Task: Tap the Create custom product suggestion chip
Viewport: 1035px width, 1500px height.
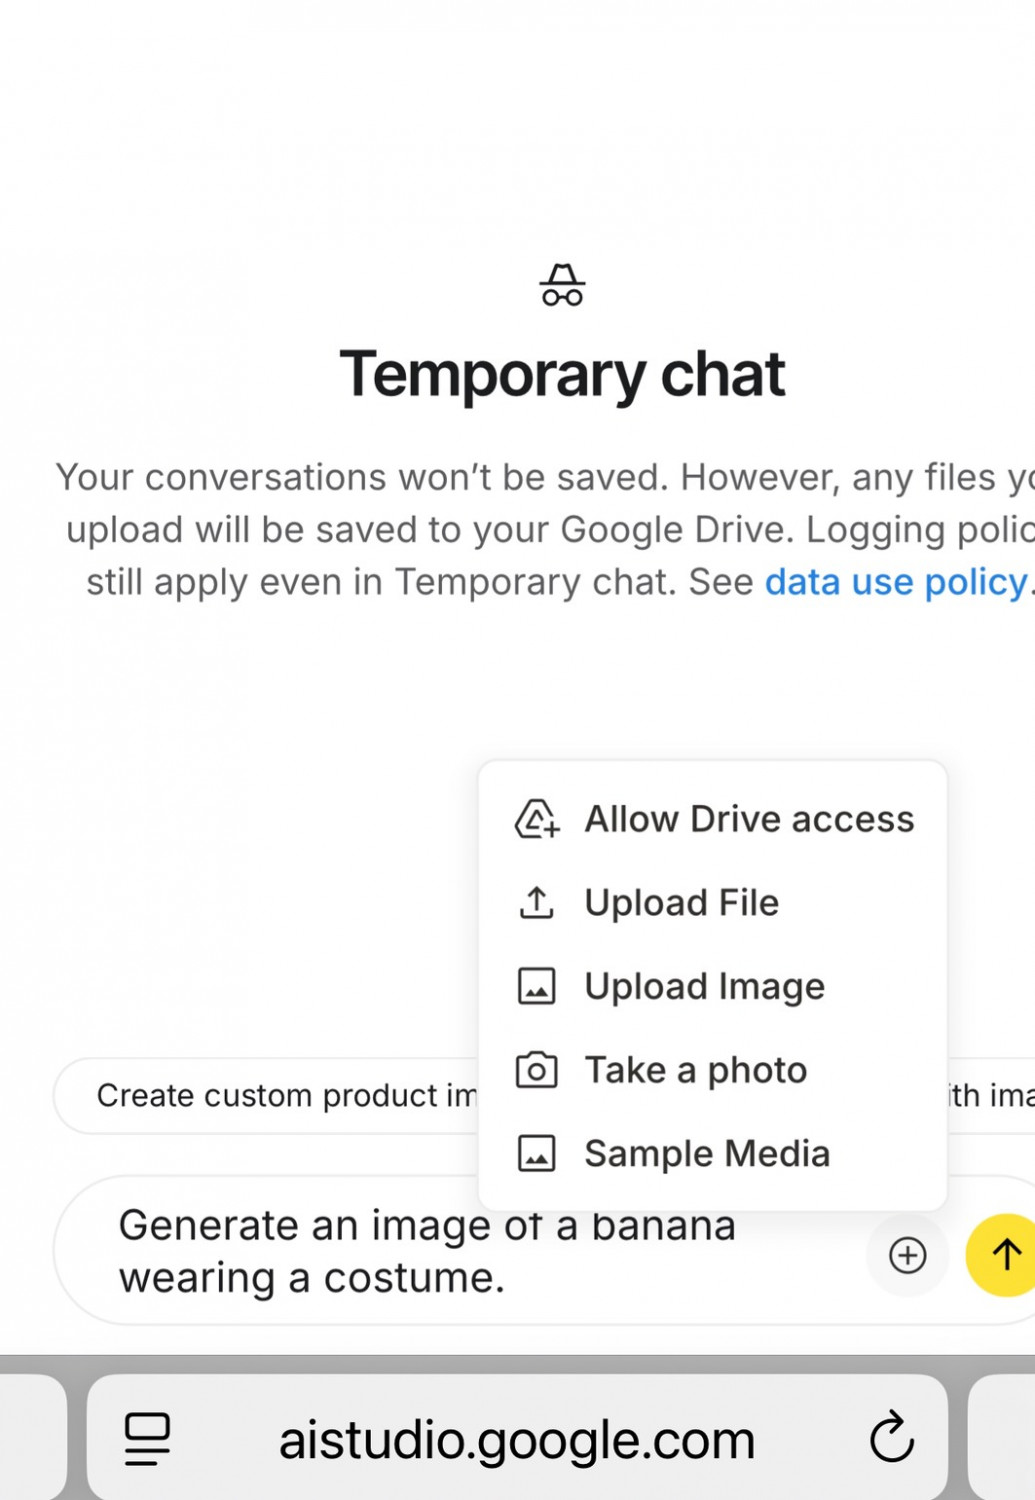Action: pyautogui.click(x=280, y=1096)
